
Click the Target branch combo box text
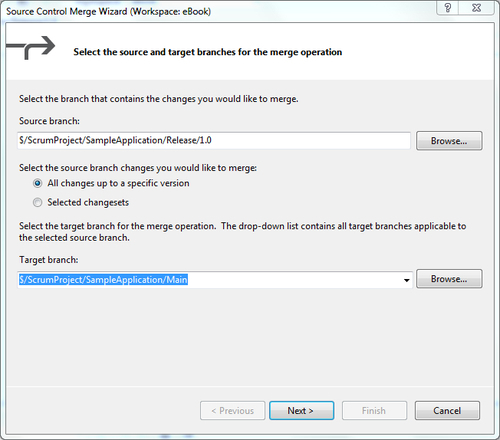(103, 280)
